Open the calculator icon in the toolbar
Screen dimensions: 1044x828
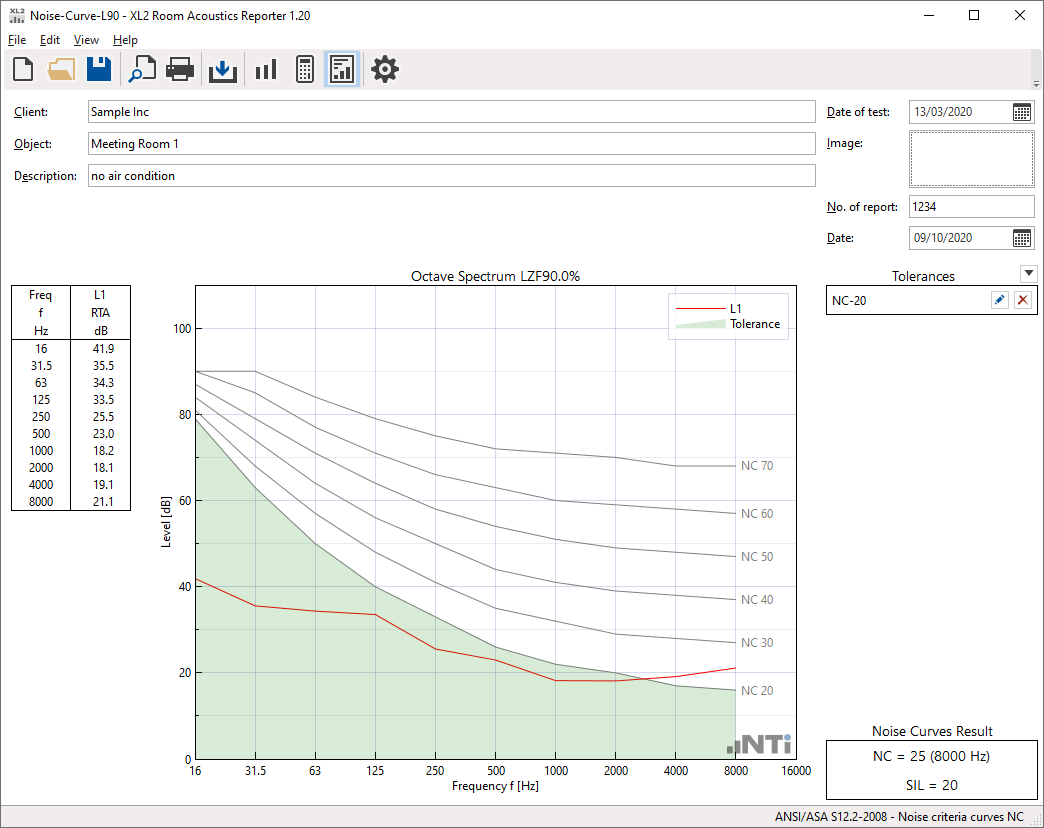point(305,69)
